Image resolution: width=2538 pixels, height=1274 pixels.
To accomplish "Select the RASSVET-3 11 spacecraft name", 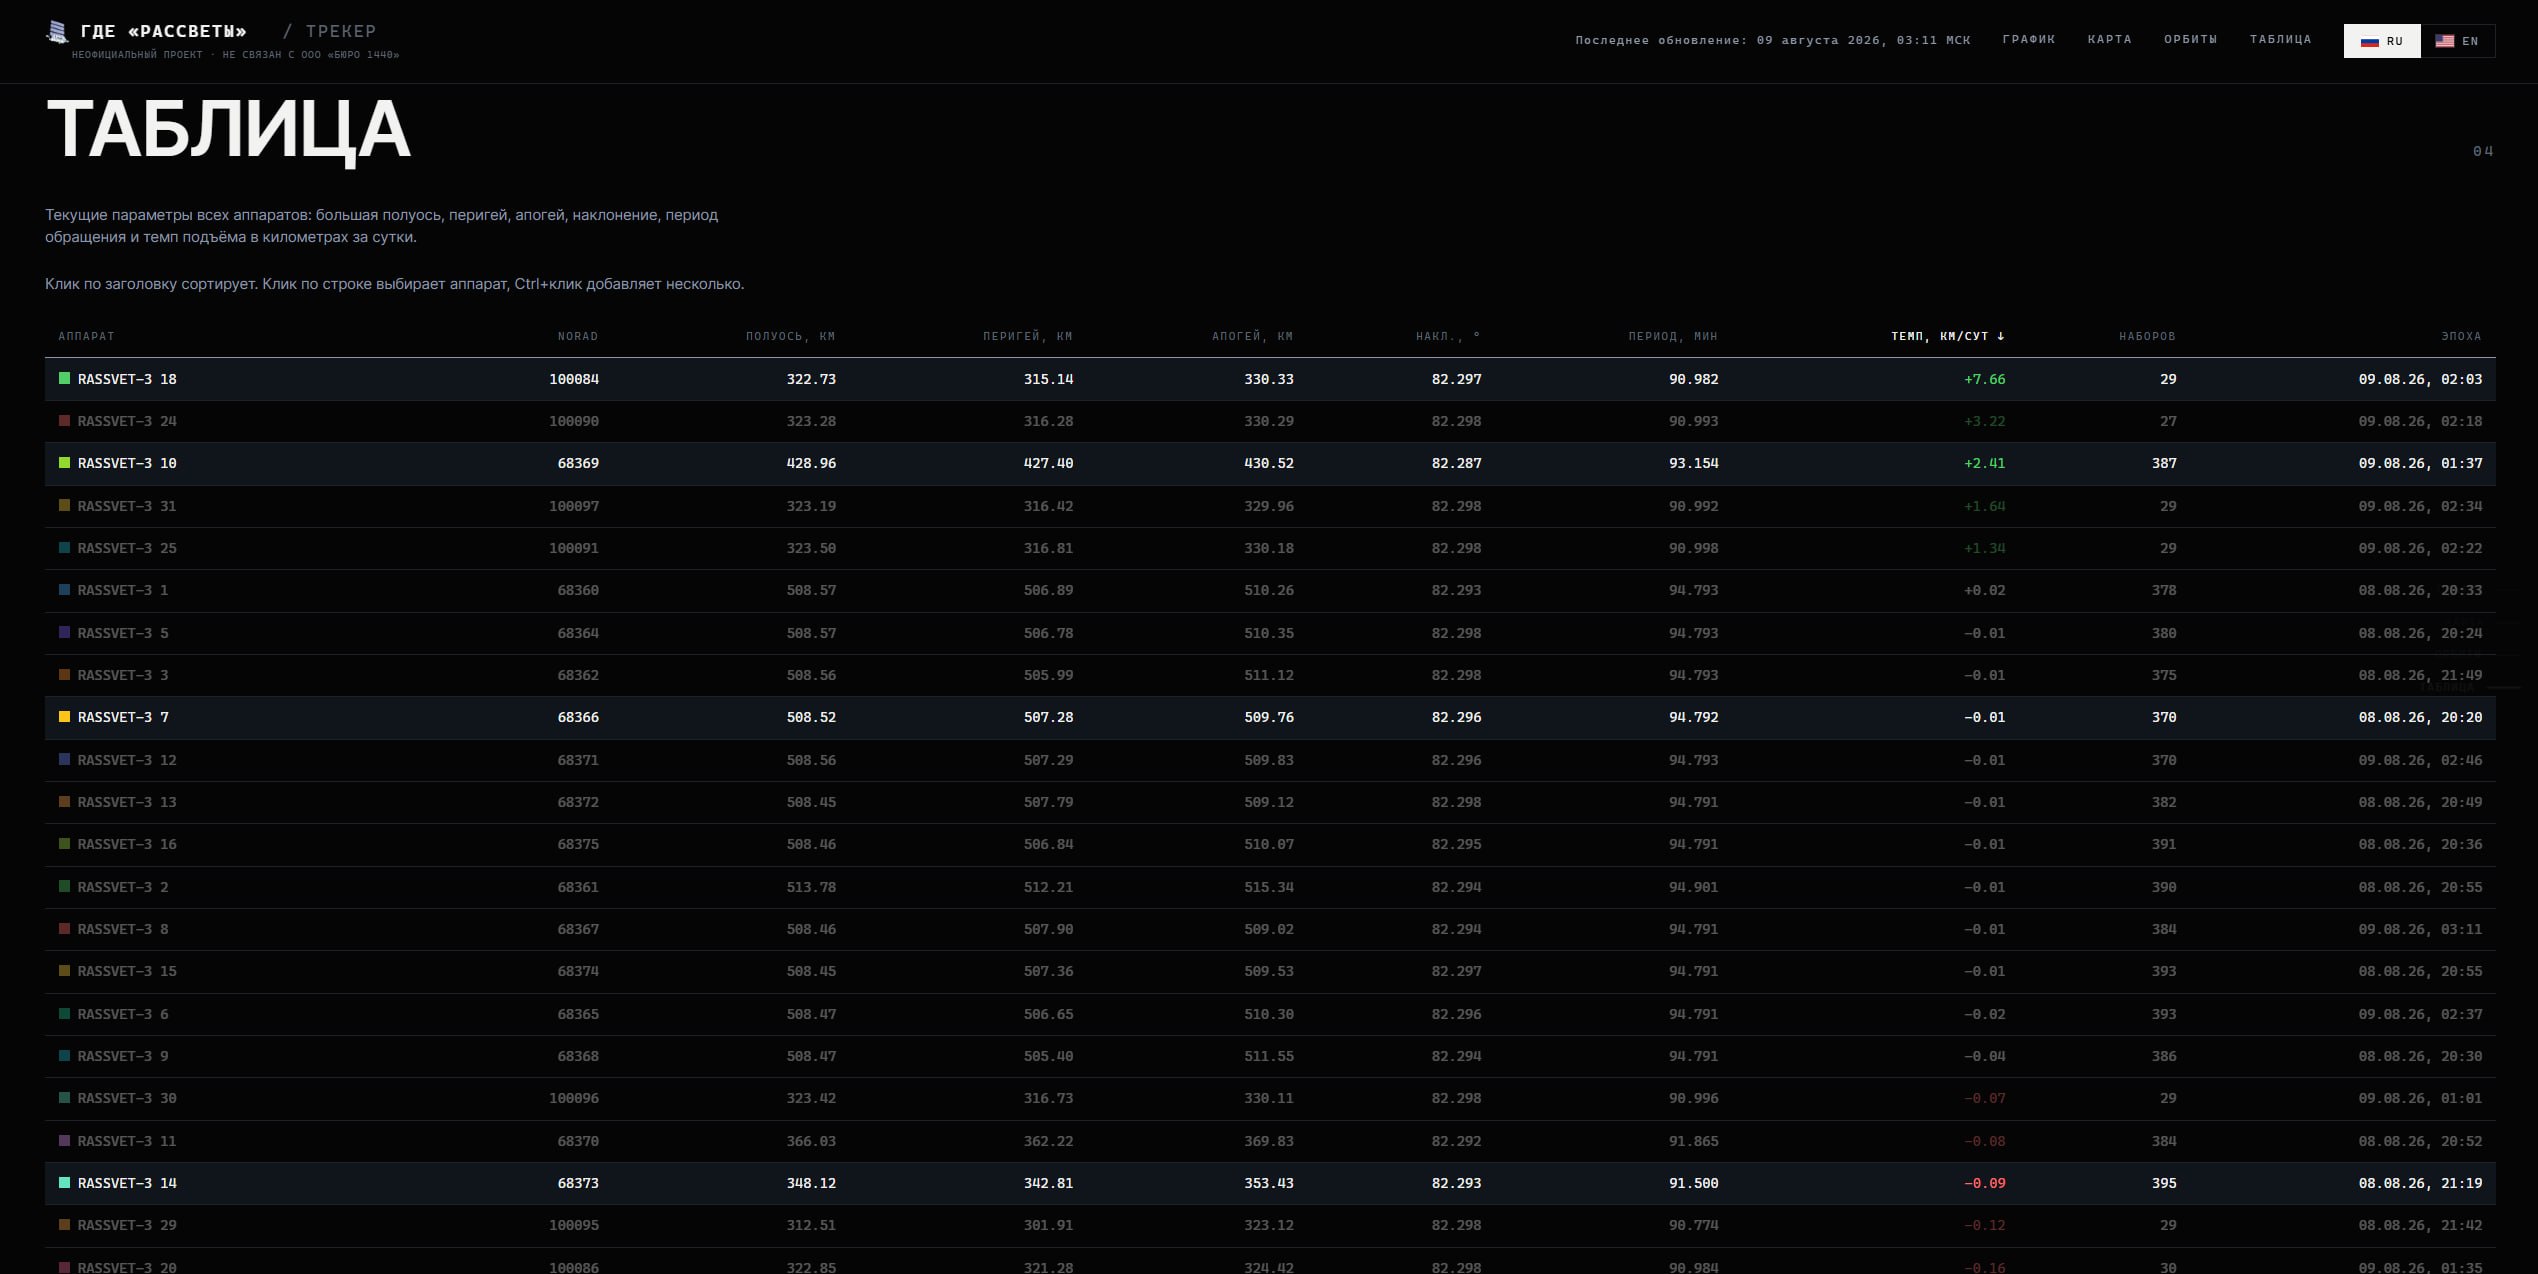I will click(x=127, y=1141).
